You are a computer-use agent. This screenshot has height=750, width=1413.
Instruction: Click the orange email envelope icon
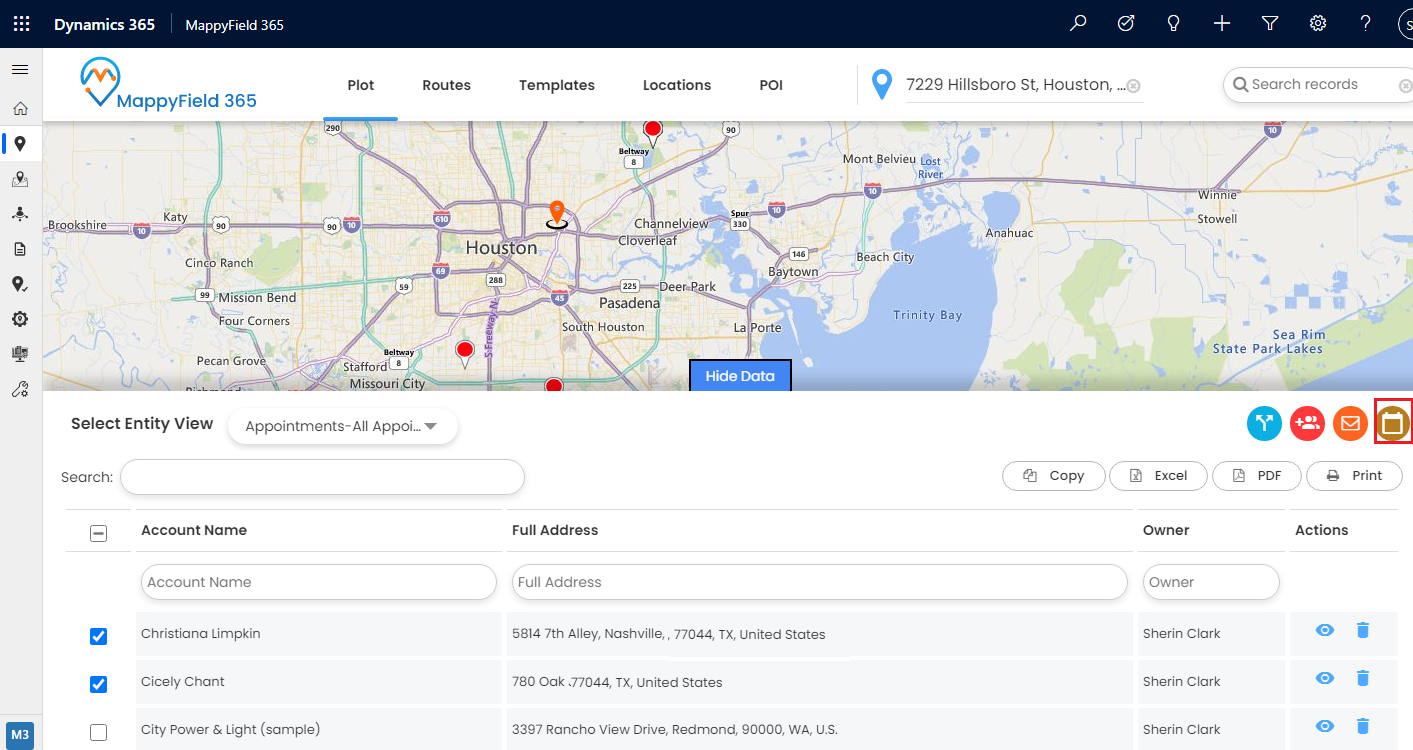click(1350, 423)
